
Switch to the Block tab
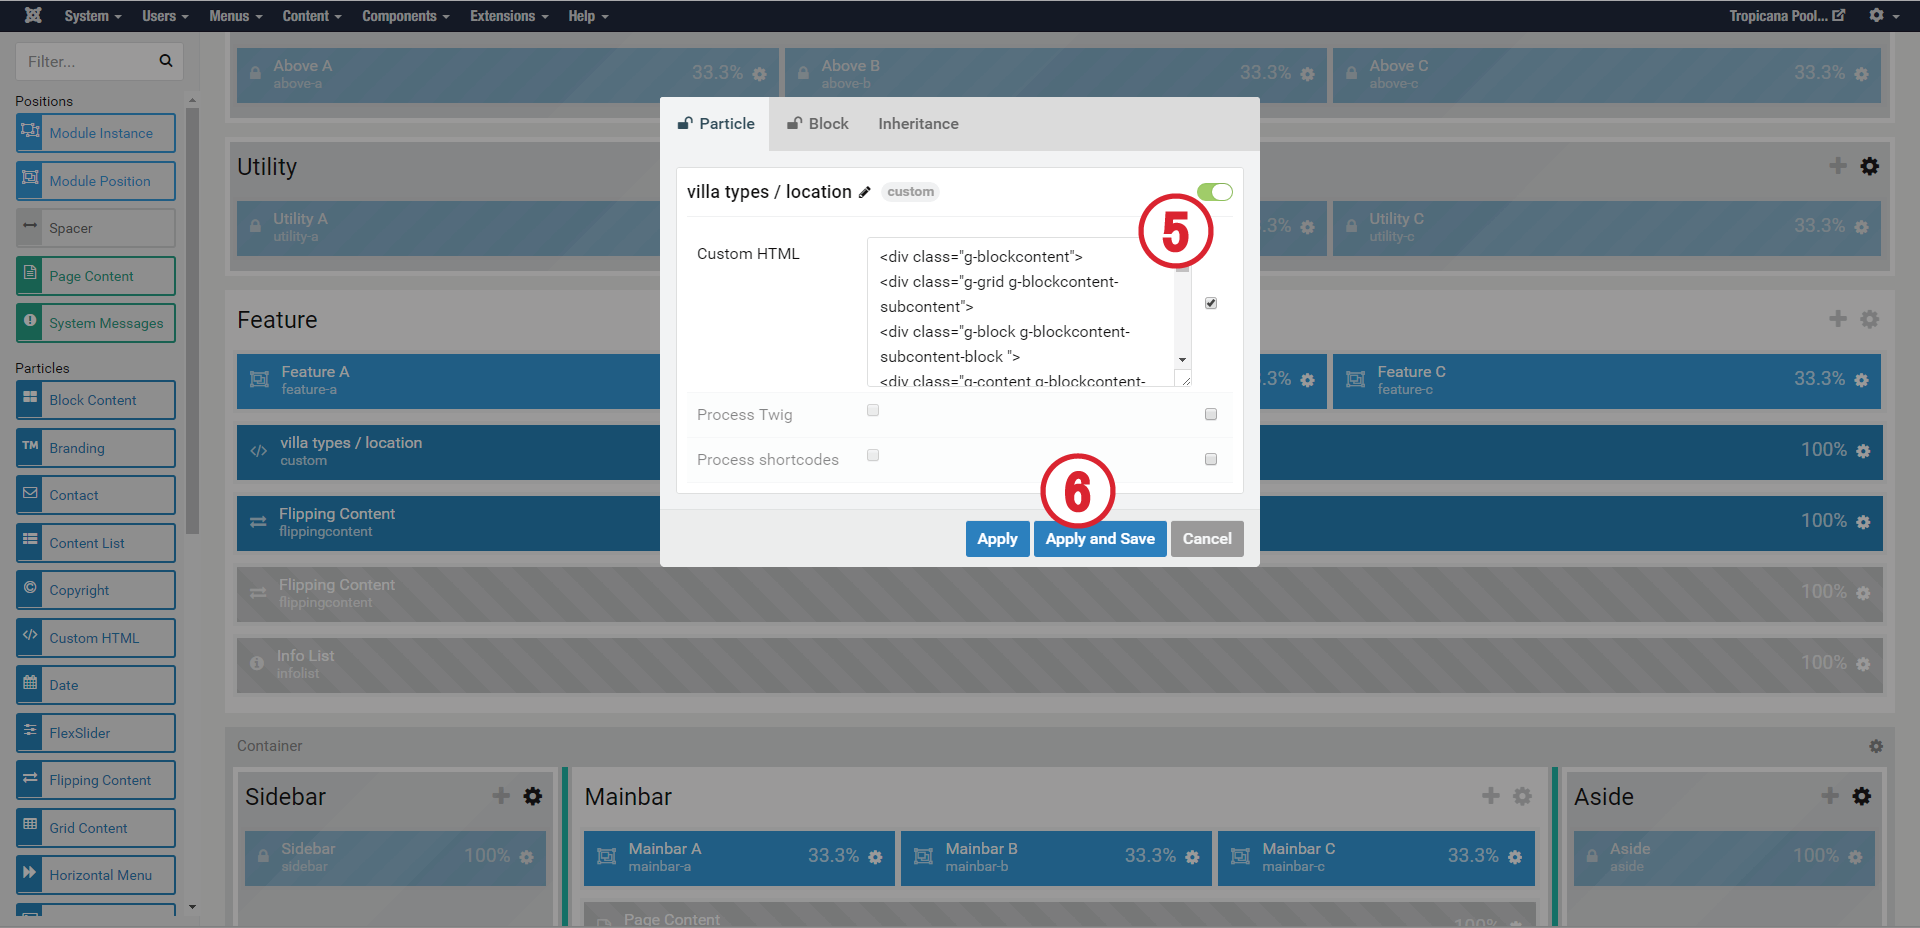click(x=818, y=124)
